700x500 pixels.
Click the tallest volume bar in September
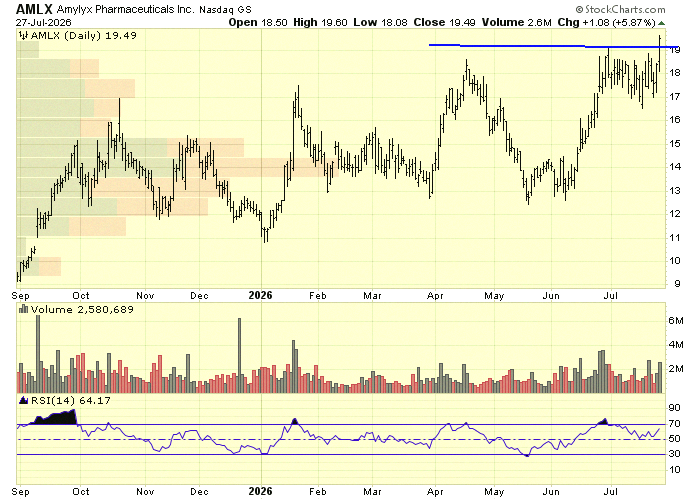[x=38, y=354]
